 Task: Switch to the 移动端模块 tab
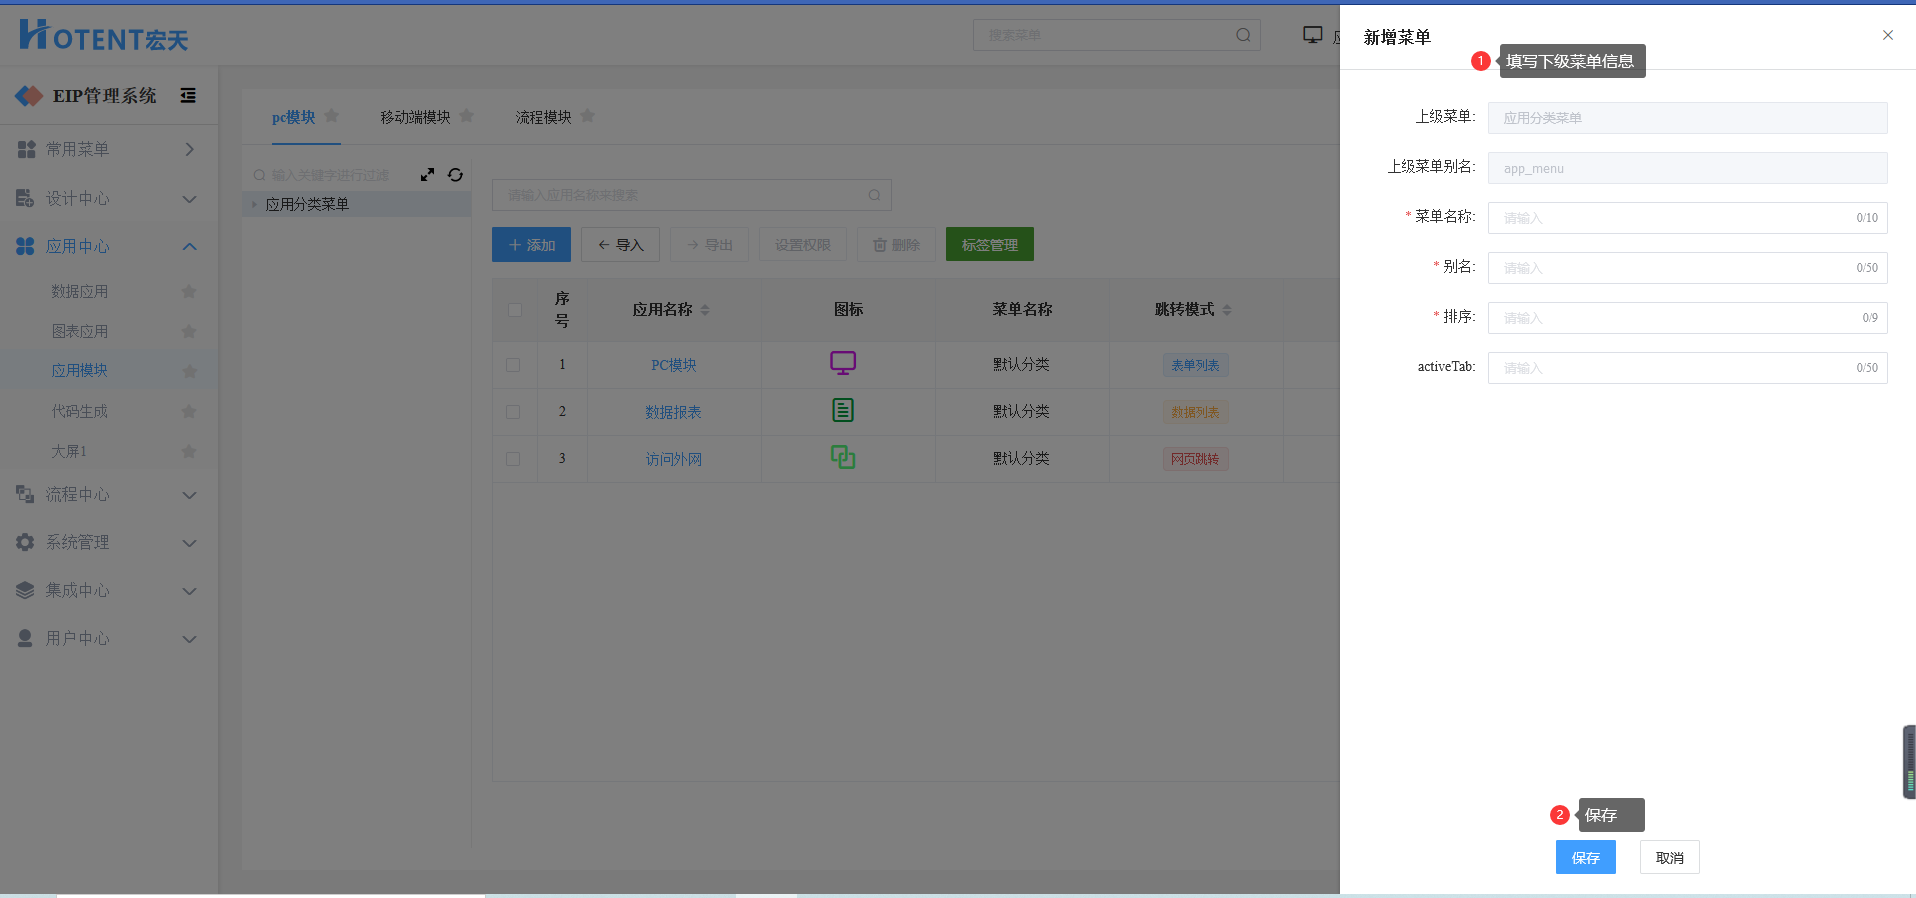point(415,117)
